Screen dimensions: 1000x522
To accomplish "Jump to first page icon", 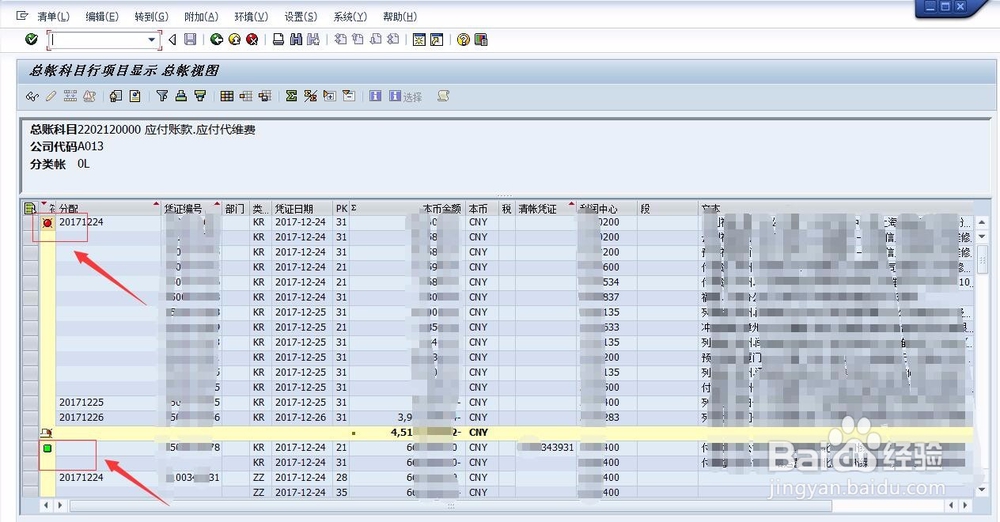I will [341, 40].
